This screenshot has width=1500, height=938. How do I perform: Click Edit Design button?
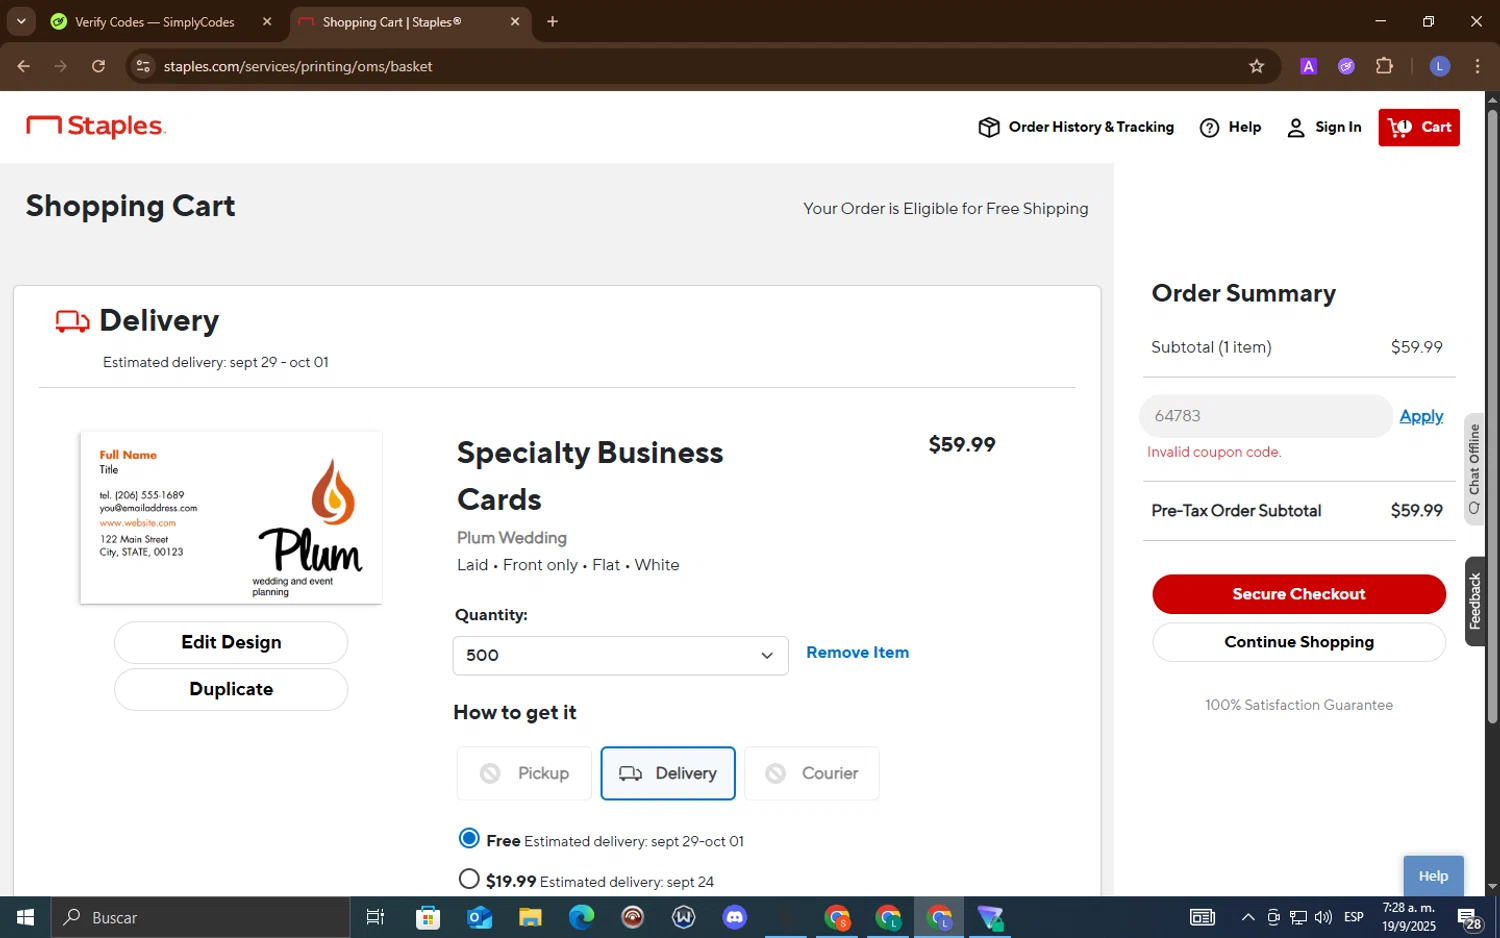click(231, 642)
